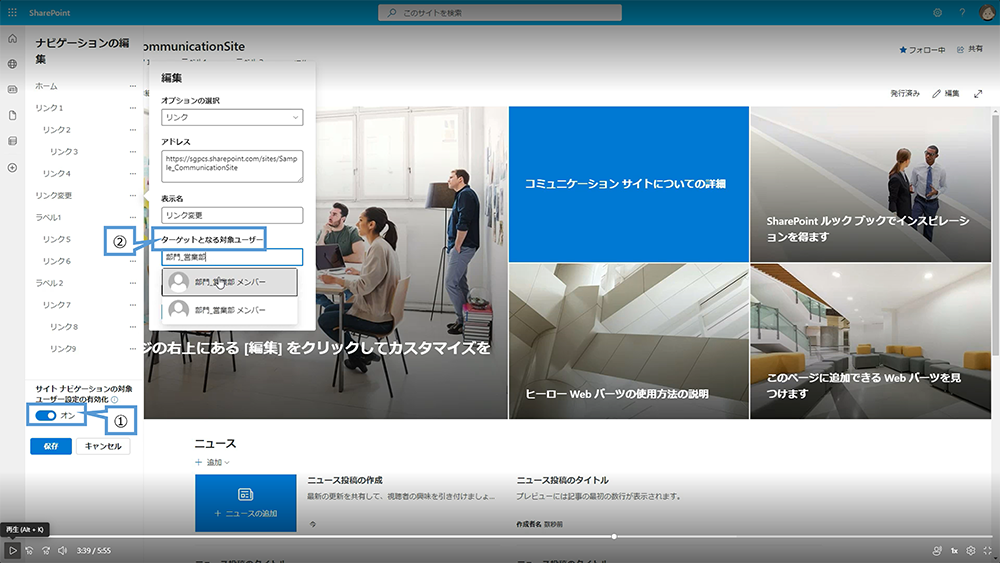Image resolution: width=1000 pixels, height=563 pixels.
Task: Open the Web パーツを見つけます hero tile
Action: tap(871, 342)
